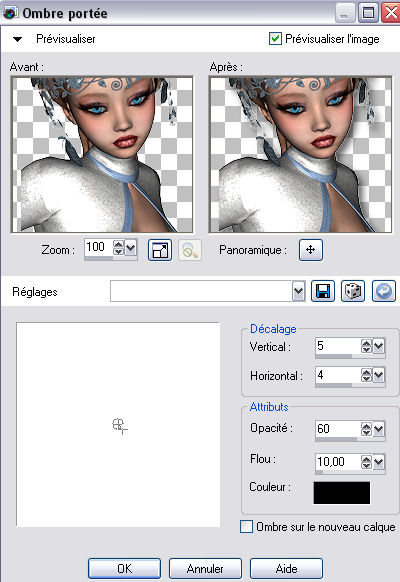Image resolution: width=400 pixels, height=582 pixels.
Task: Confirm the drop shadow with OK
Action: tap(124, 569)
